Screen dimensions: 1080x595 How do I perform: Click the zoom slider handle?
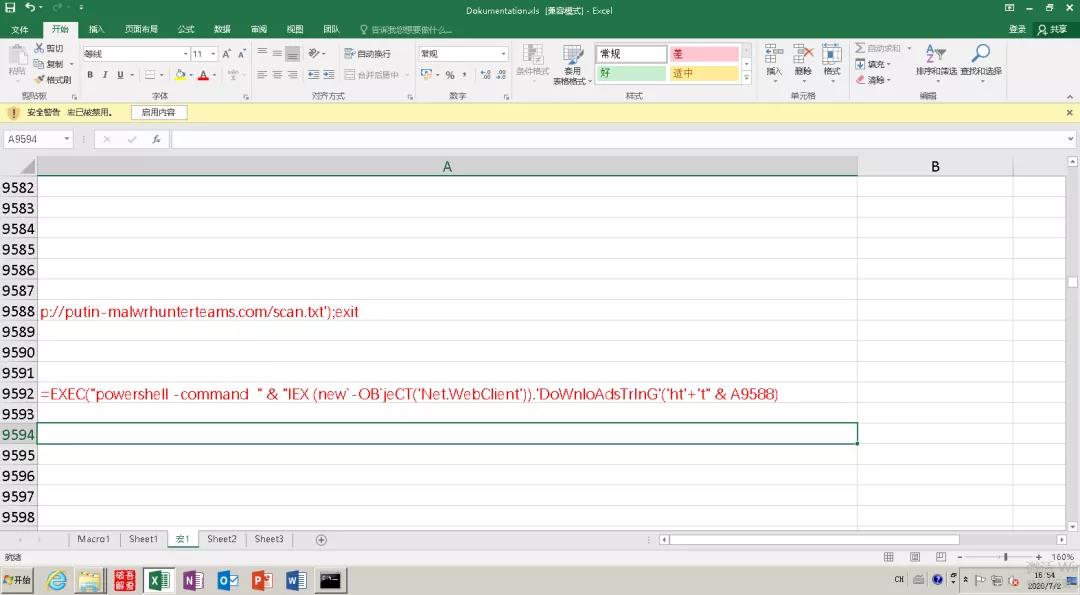(1006, 556)
